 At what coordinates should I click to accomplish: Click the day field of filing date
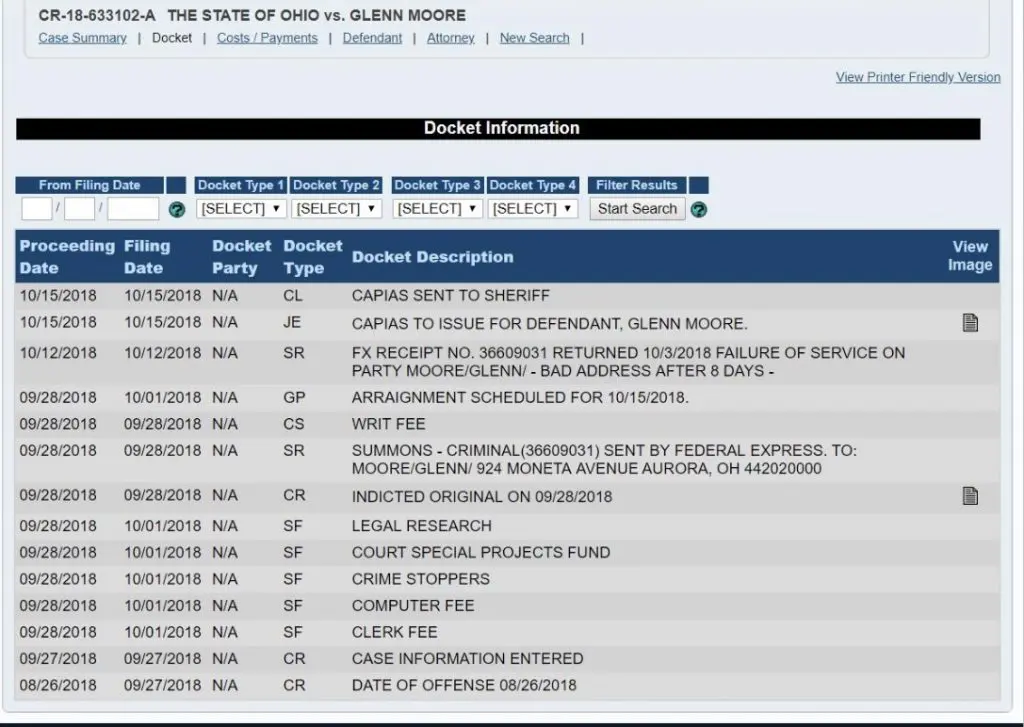tap(80, 209)
